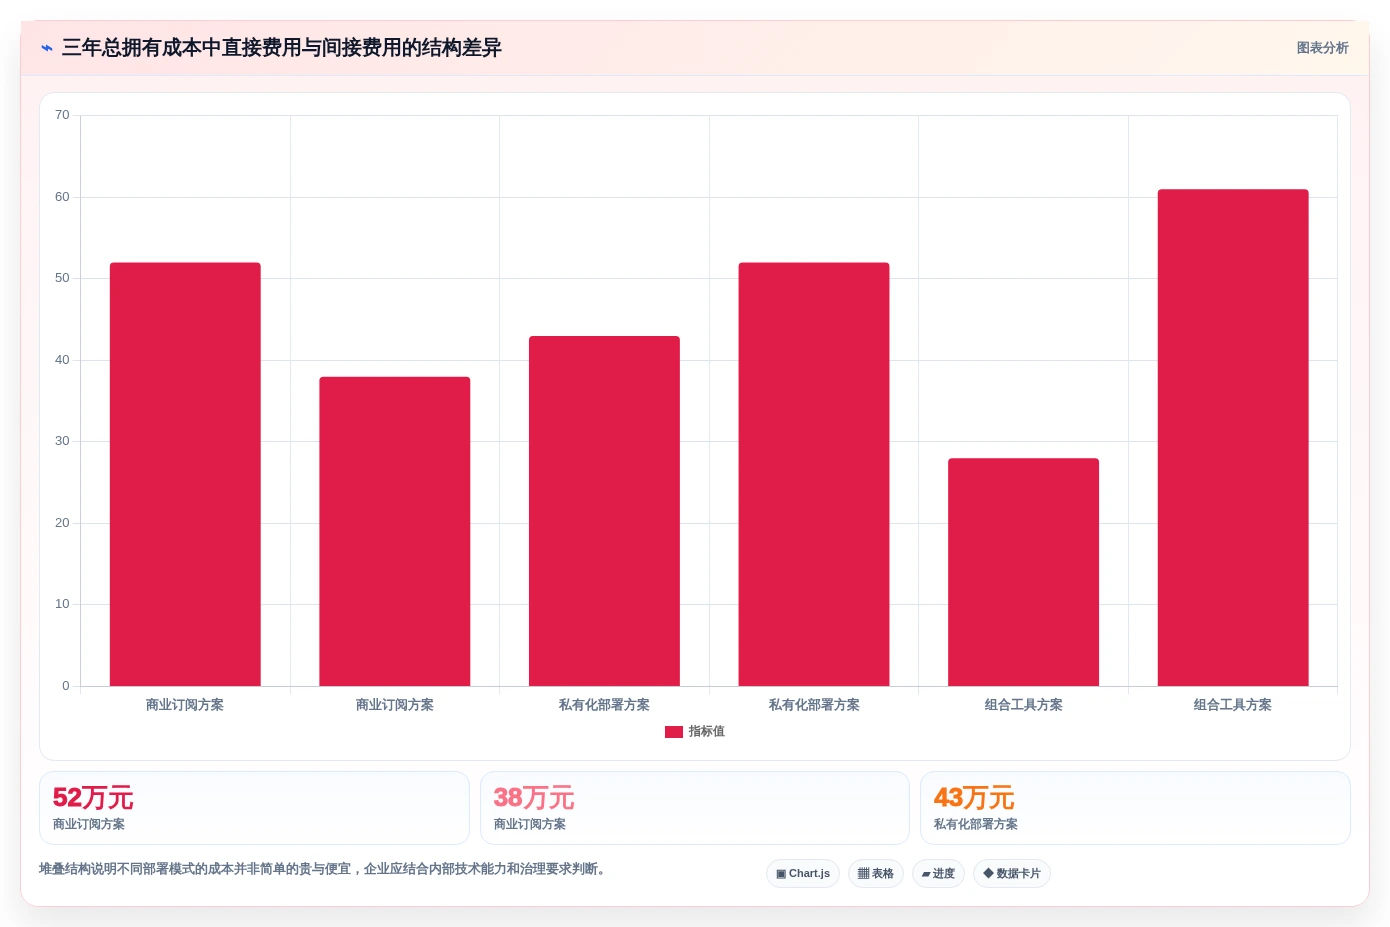1390x927 pixels.
Task: Click the 数据卡片 tag chip
Action: [1012, 873]
